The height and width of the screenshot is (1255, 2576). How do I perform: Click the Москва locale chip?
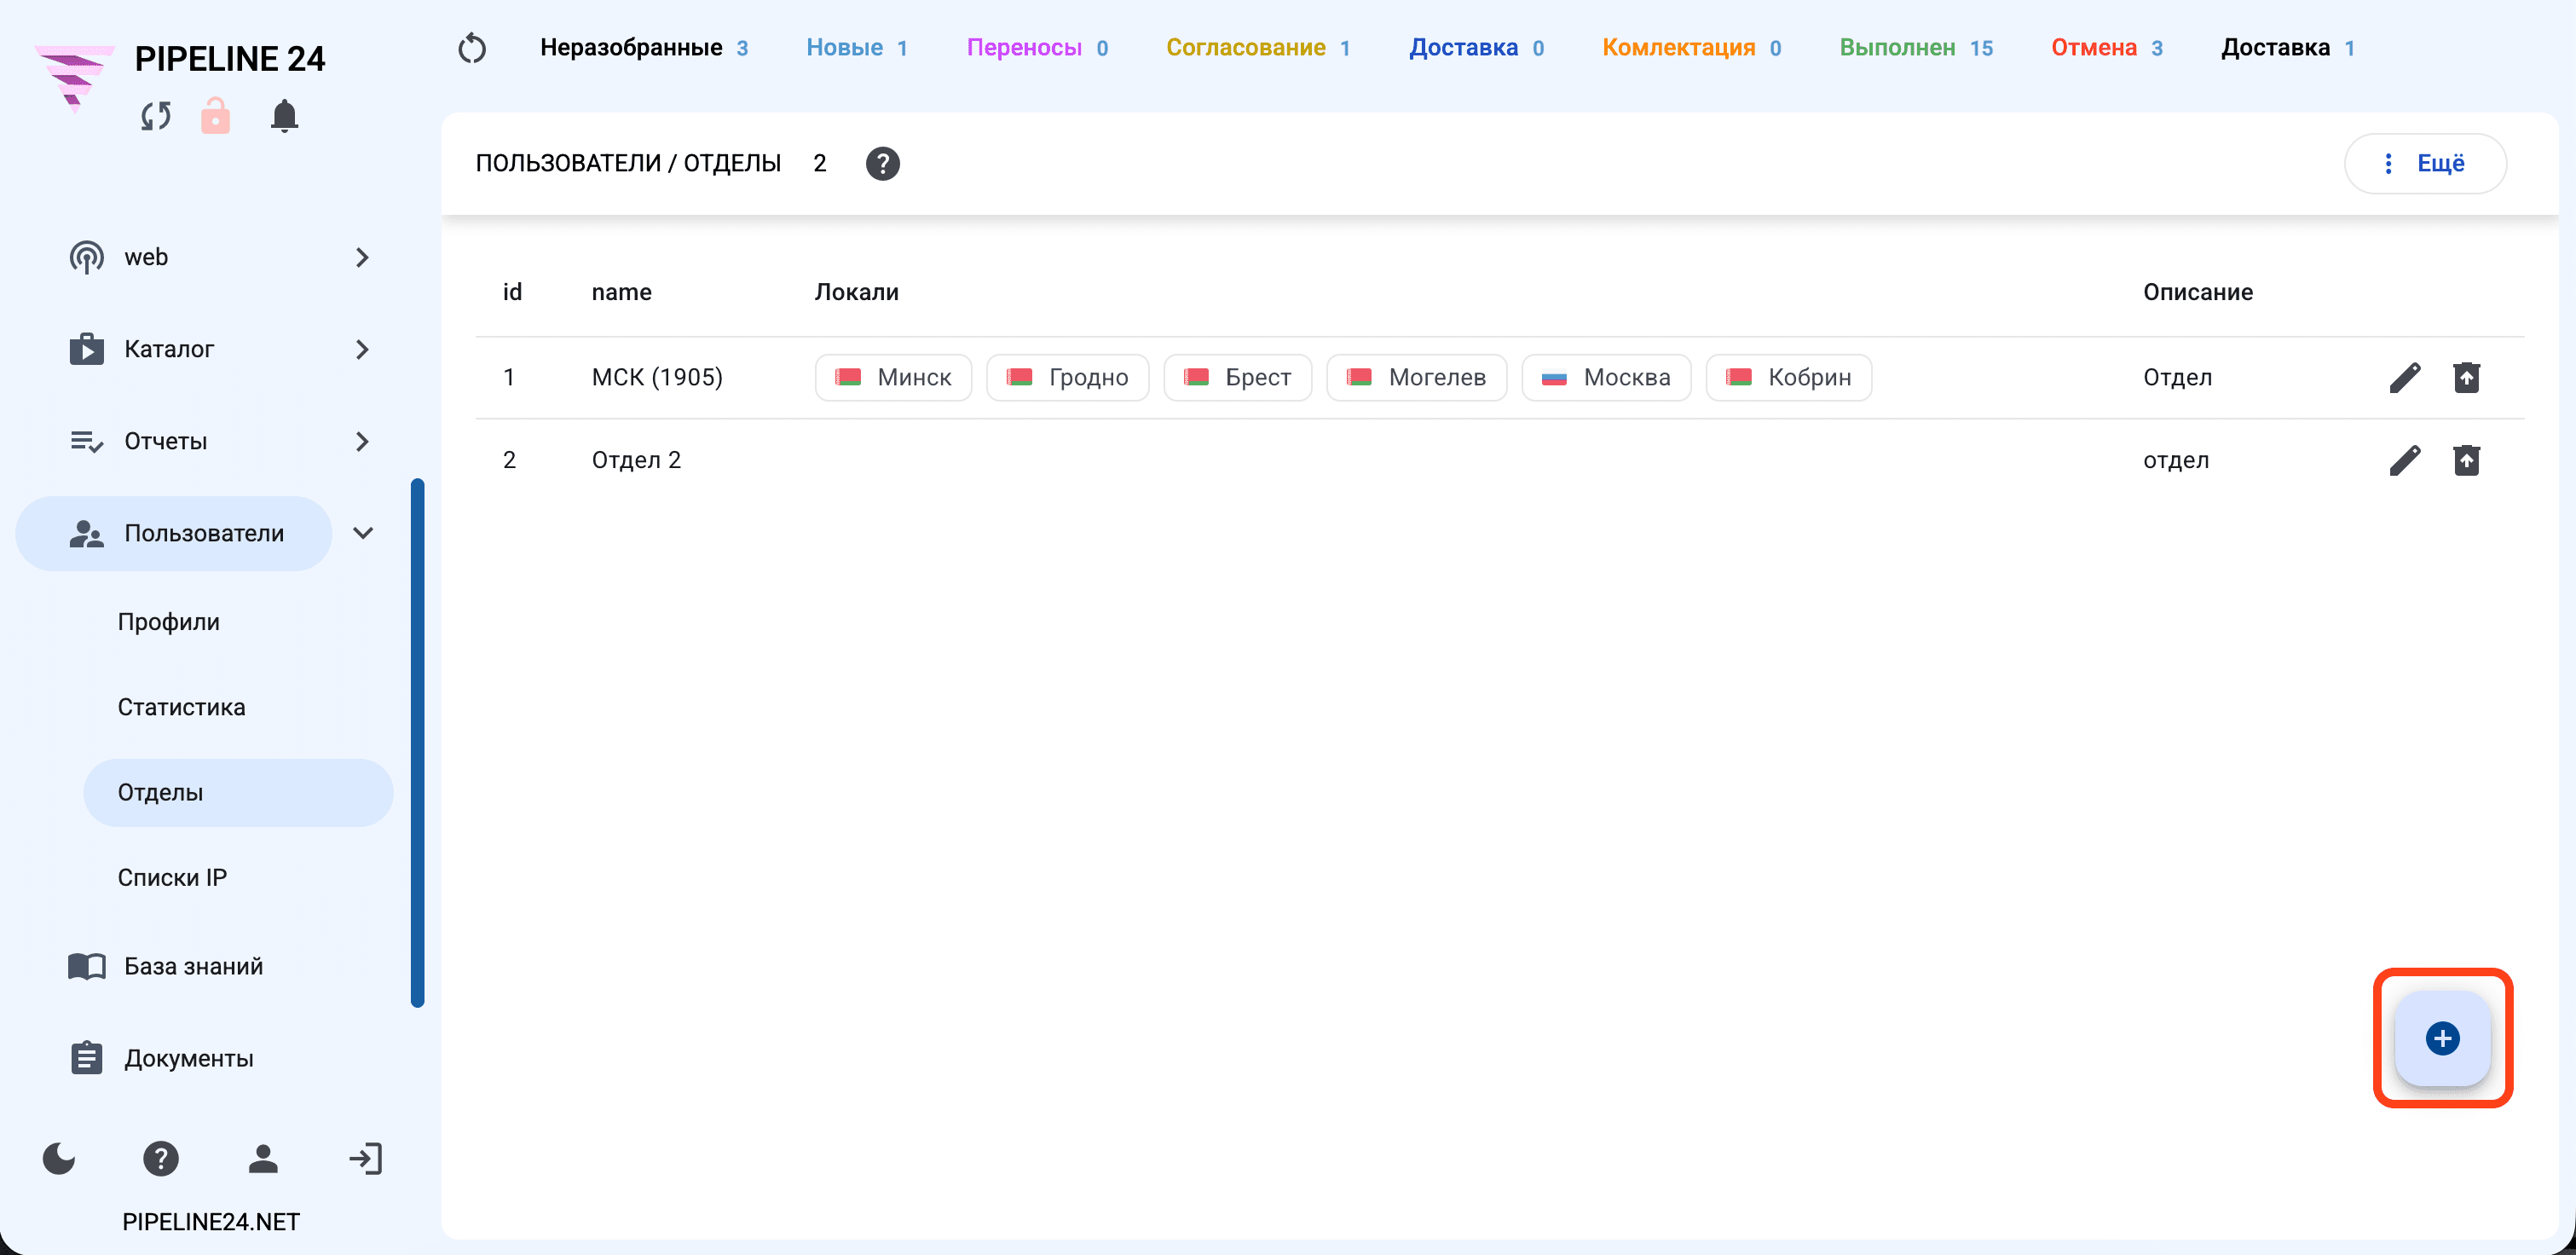click(x=1606, y=378)
